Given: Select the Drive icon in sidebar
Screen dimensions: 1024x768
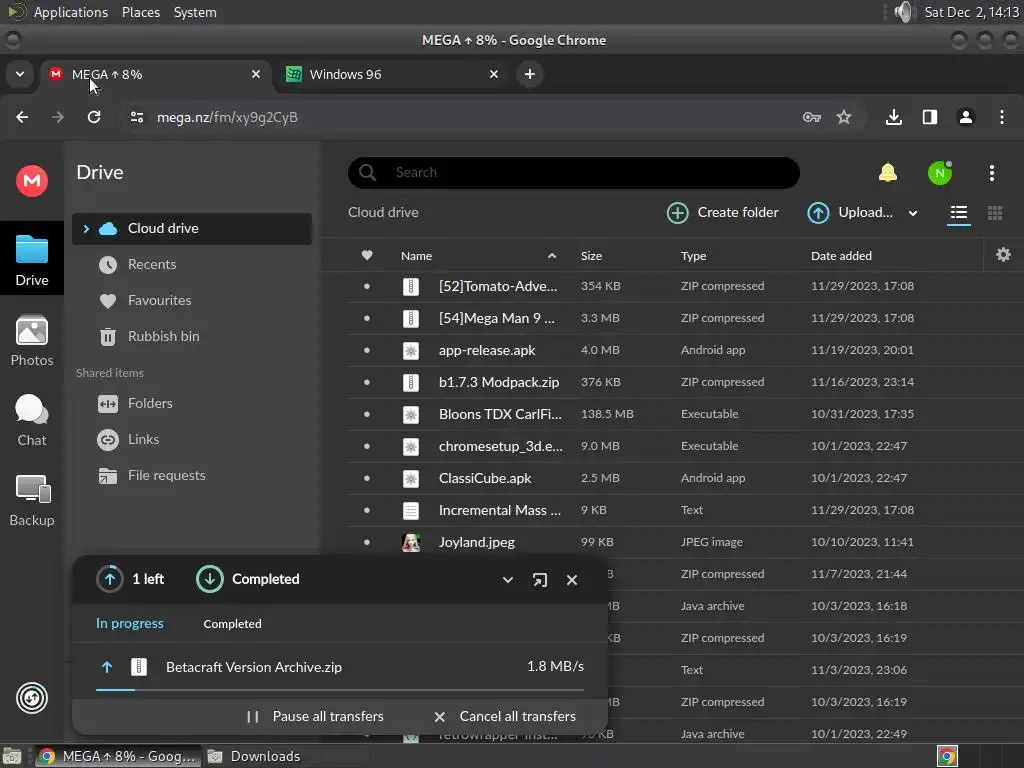Looking at the screenshot, I should [x=31, y=260].
